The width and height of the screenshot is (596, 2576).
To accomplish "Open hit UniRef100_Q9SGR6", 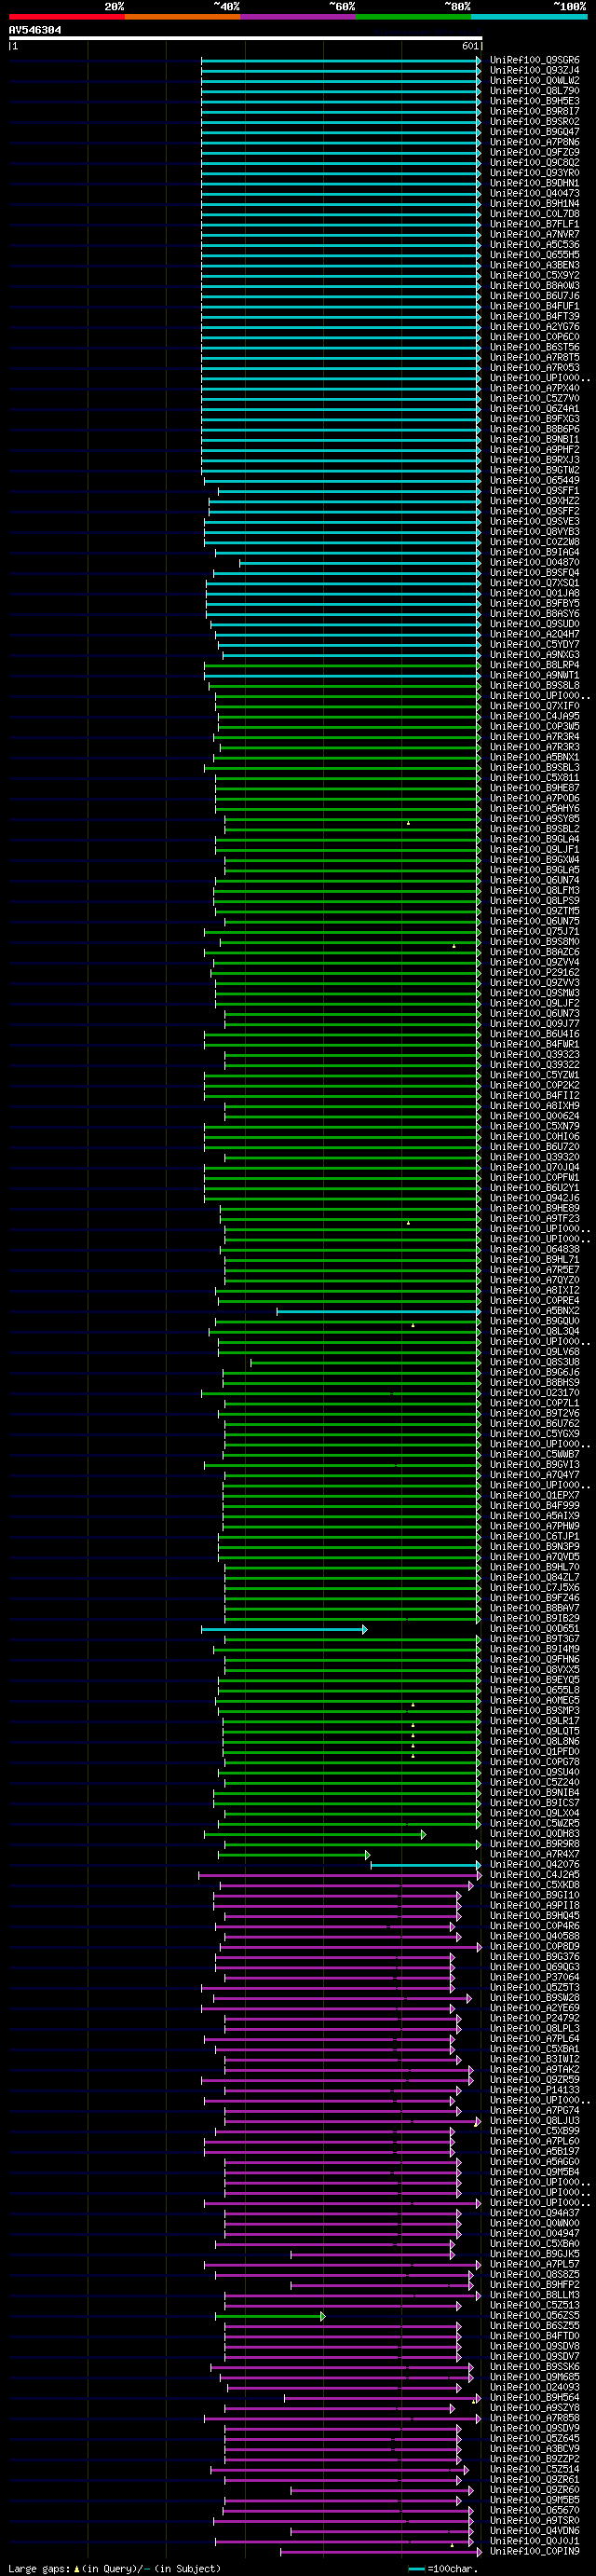I will click(534, 60).
